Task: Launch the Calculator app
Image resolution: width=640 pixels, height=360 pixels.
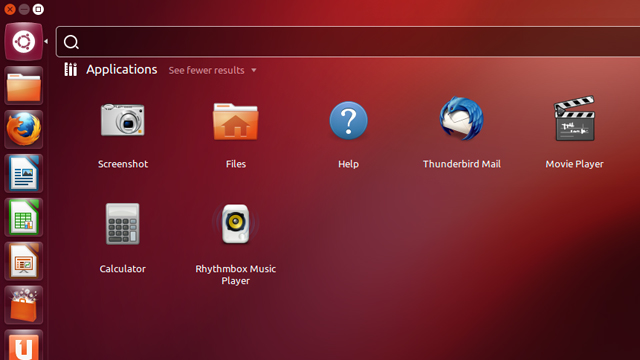Action: pos(122,224)
